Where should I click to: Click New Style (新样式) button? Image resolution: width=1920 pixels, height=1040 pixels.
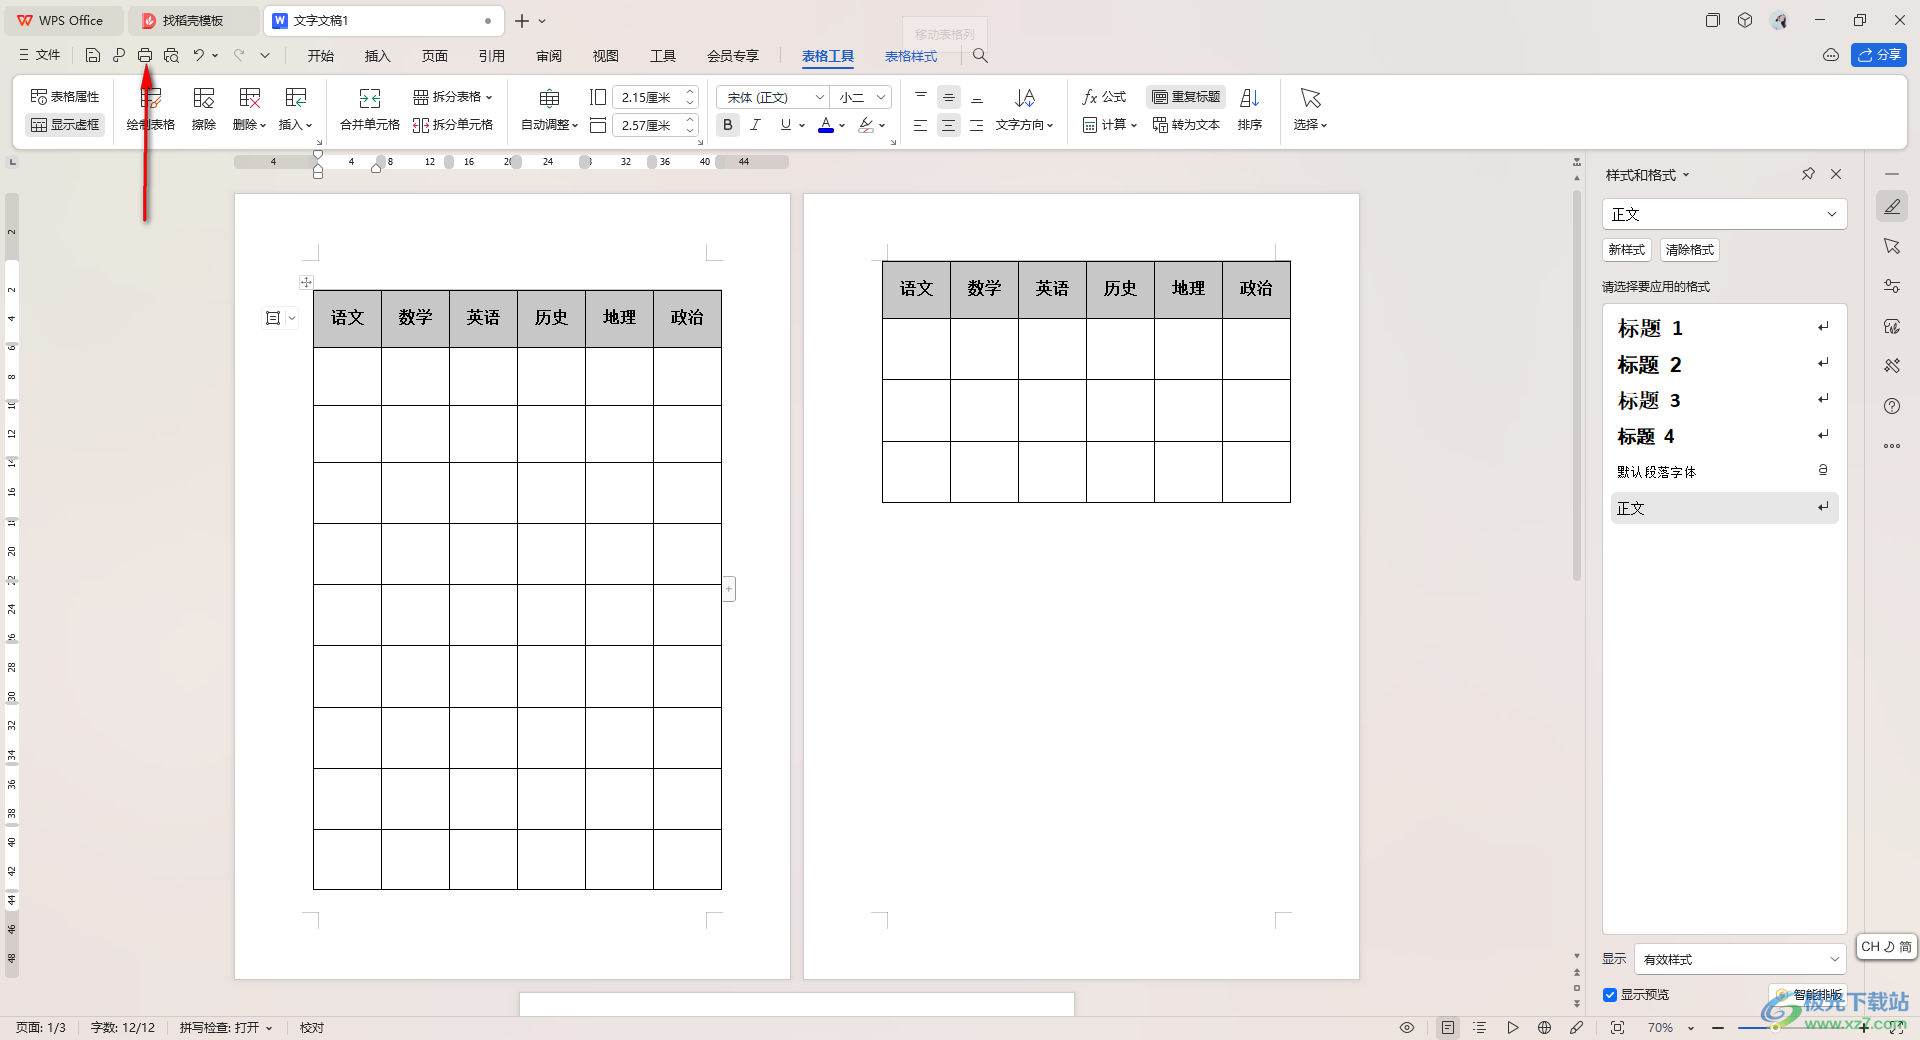coord(1627,250)
